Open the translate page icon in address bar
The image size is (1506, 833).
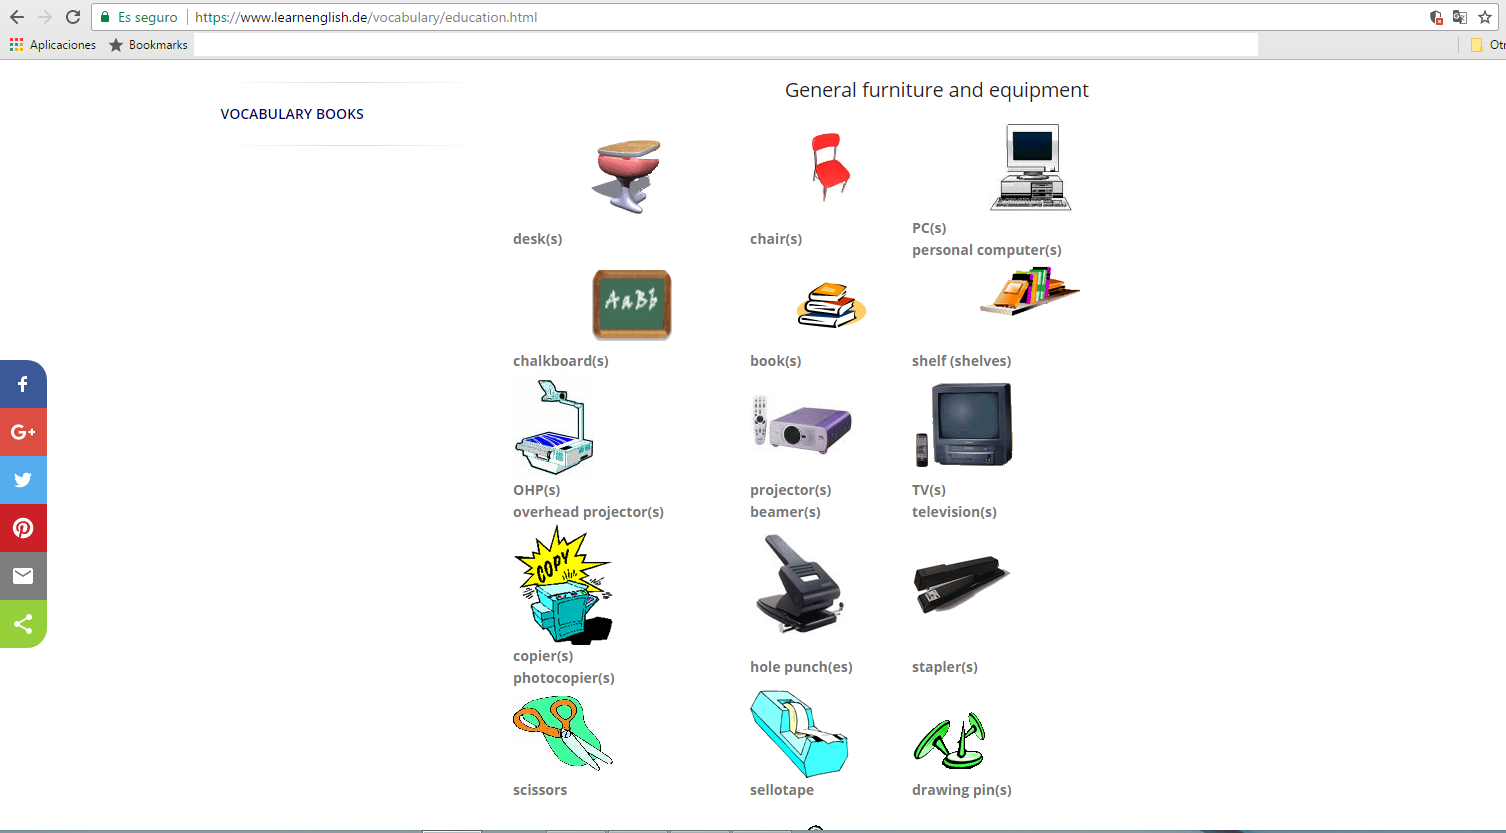coord(1460,17)
